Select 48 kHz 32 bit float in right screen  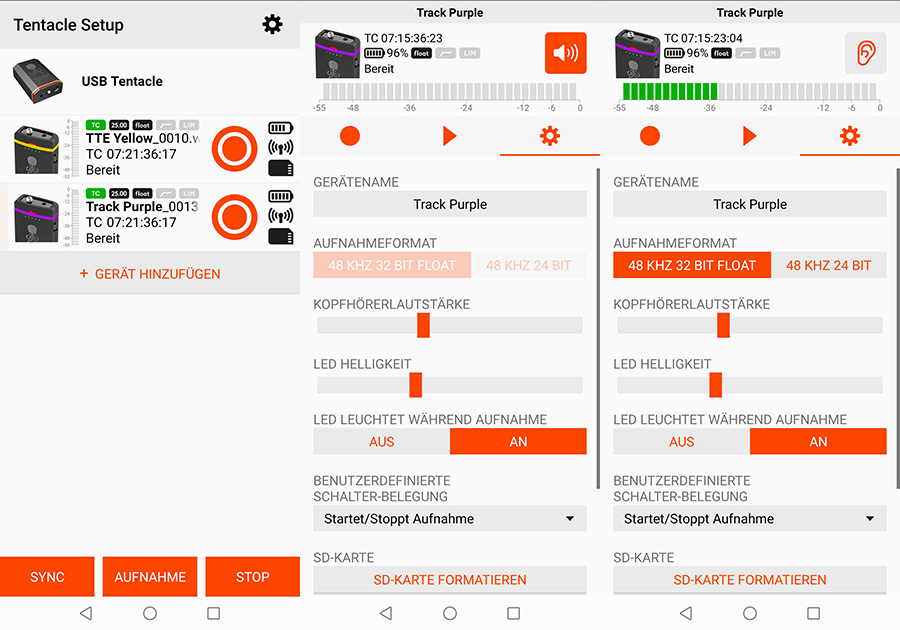pyautogui.click(x=692, y=265)
